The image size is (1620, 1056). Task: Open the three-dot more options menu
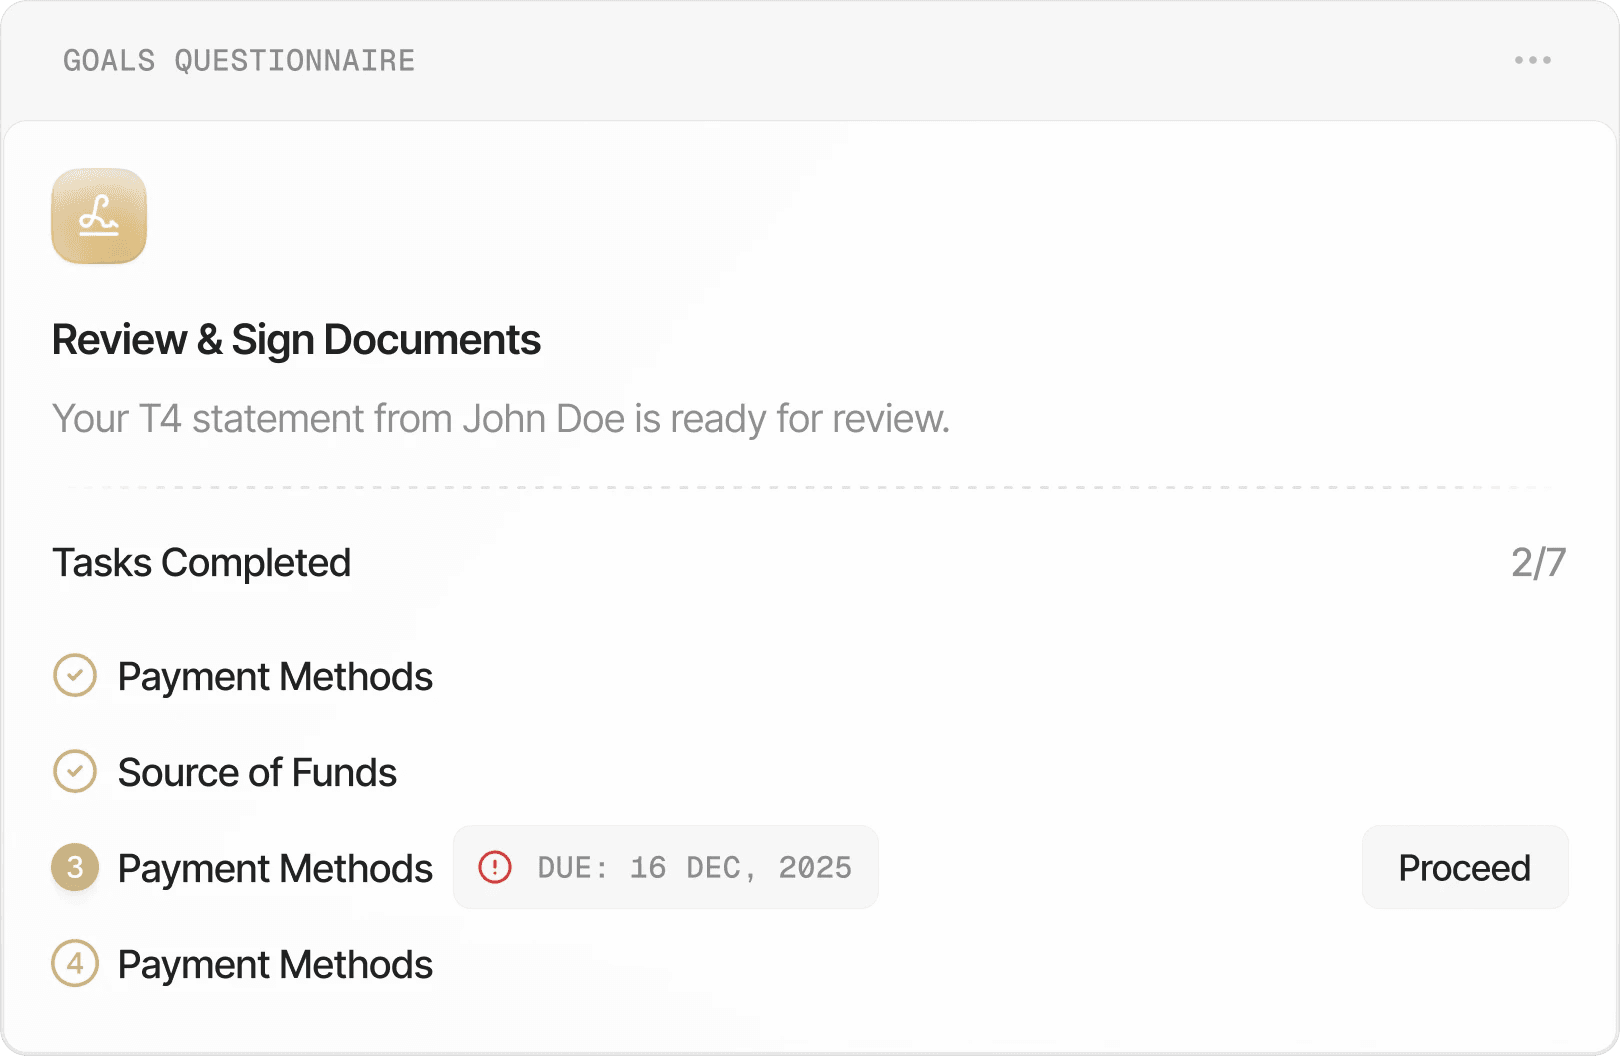pos(1532,60)
